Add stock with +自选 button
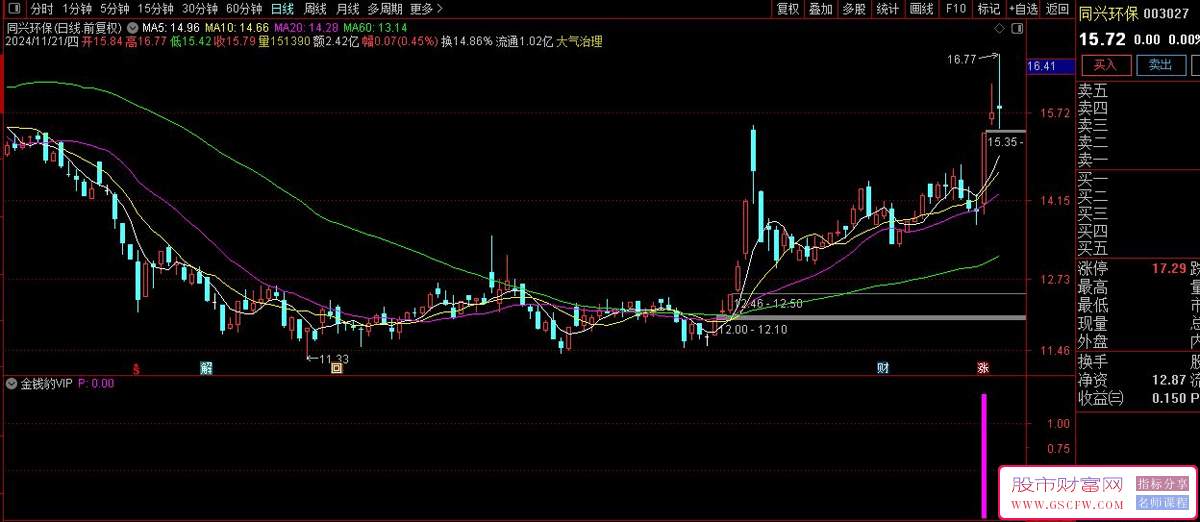 point(1023,9)
